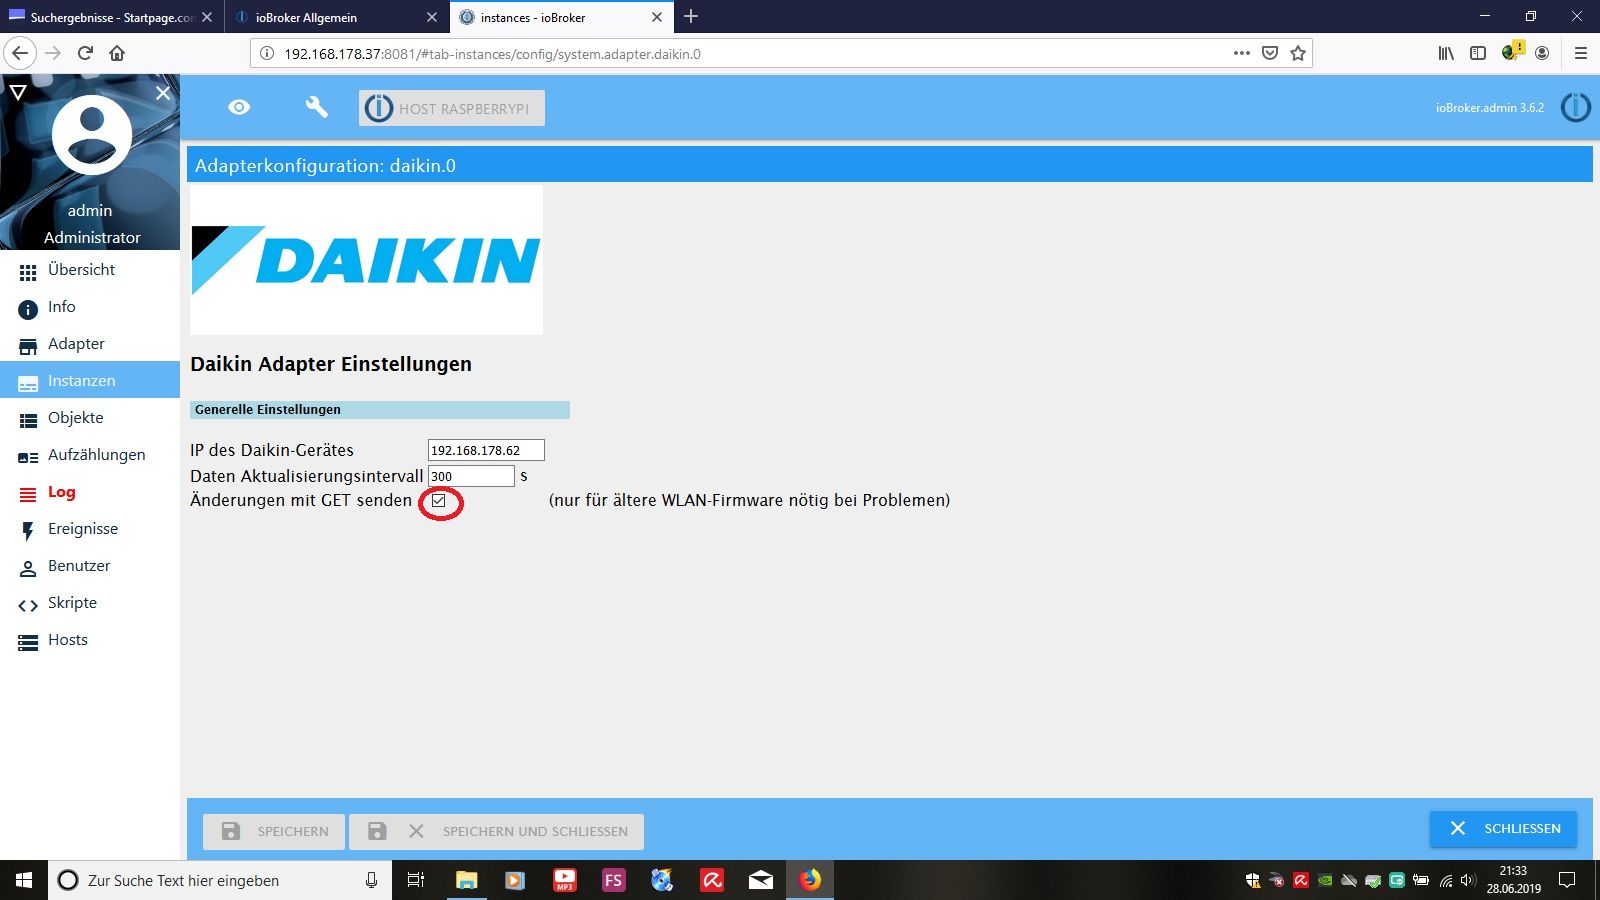This screenshot has height=900, width=1600.
Task: Open Aufzählungen in the sidebar
Action: pos(90,455)
